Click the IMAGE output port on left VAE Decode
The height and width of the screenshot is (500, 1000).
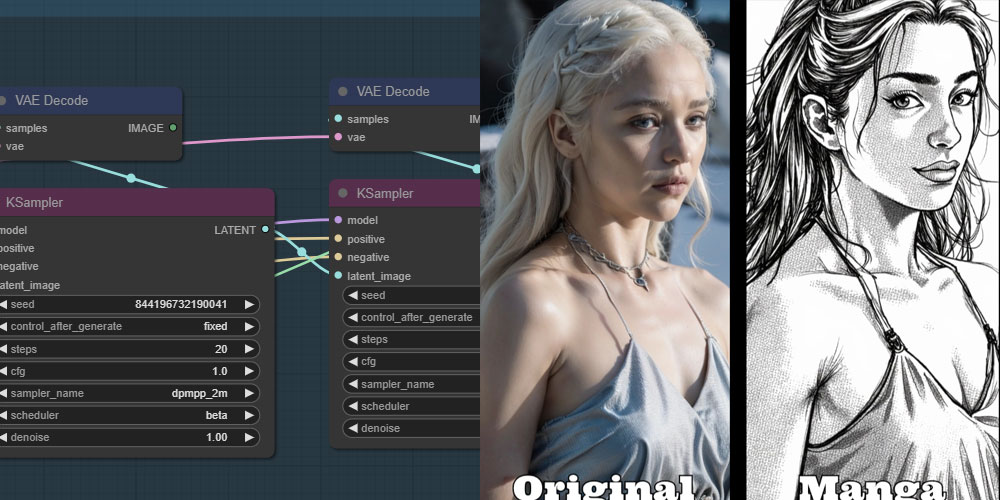coord(173,128)
